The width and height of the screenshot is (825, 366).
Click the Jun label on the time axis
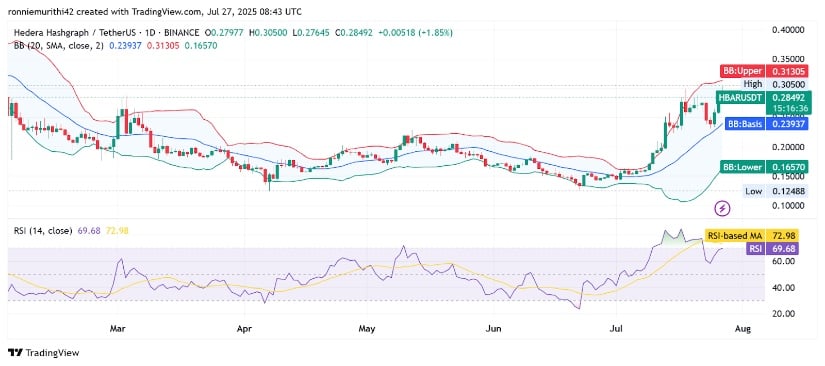494,329
